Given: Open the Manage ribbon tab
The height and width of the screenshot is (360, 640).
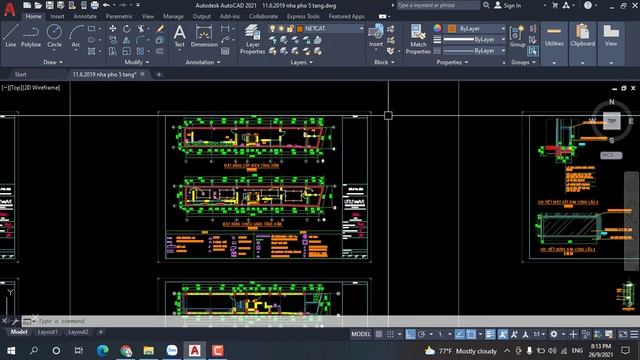Looking at the screenshot, I should coord(173,16).
